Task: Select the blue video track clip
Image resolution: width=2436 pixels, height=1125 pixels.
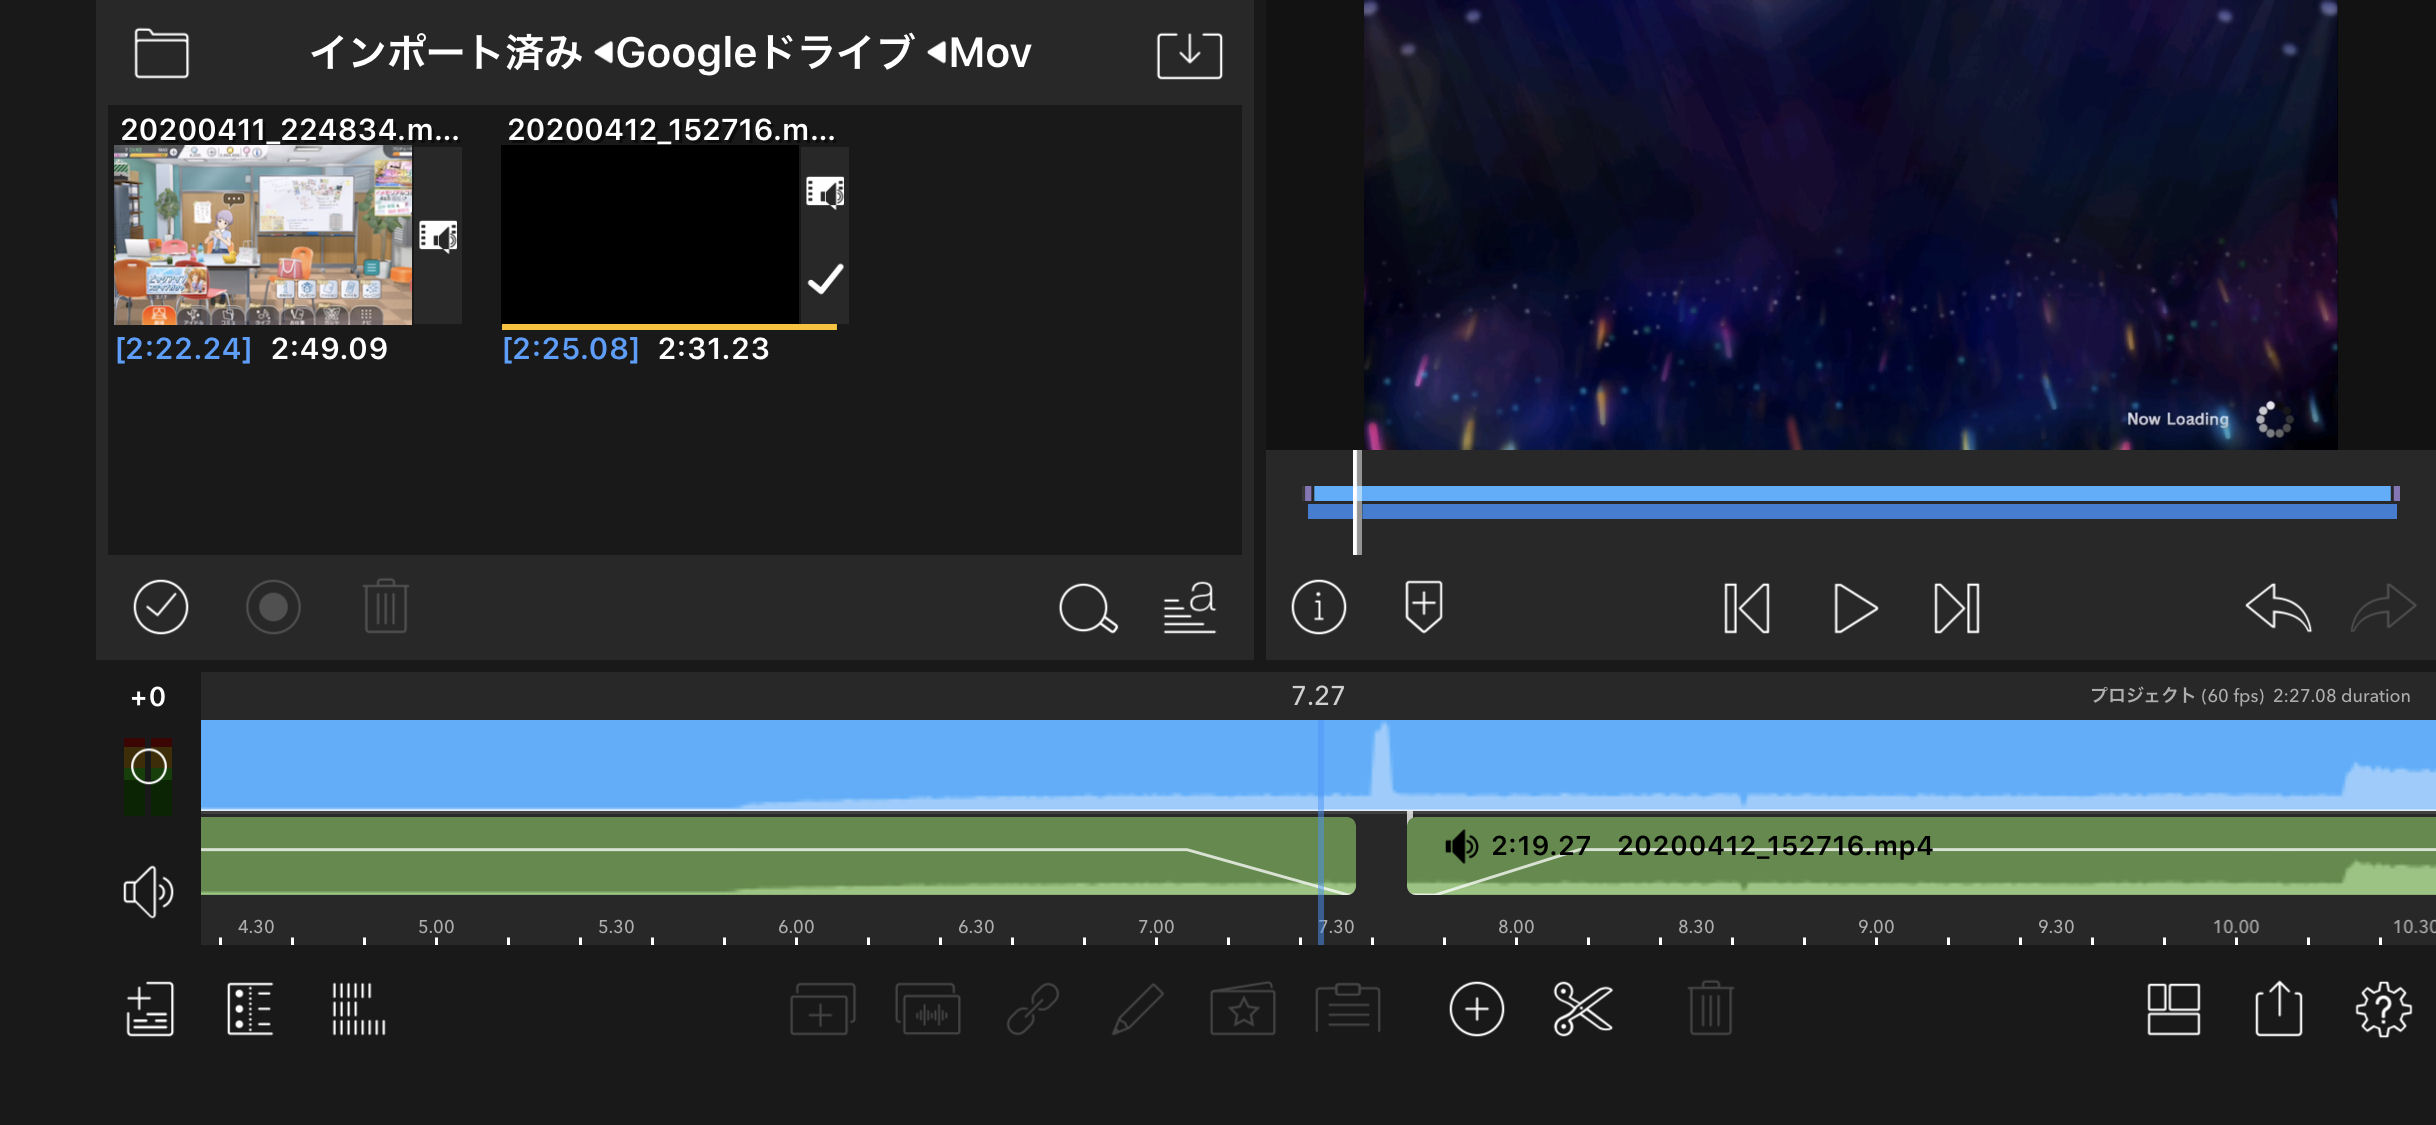Action: [x=1318, y=765]
